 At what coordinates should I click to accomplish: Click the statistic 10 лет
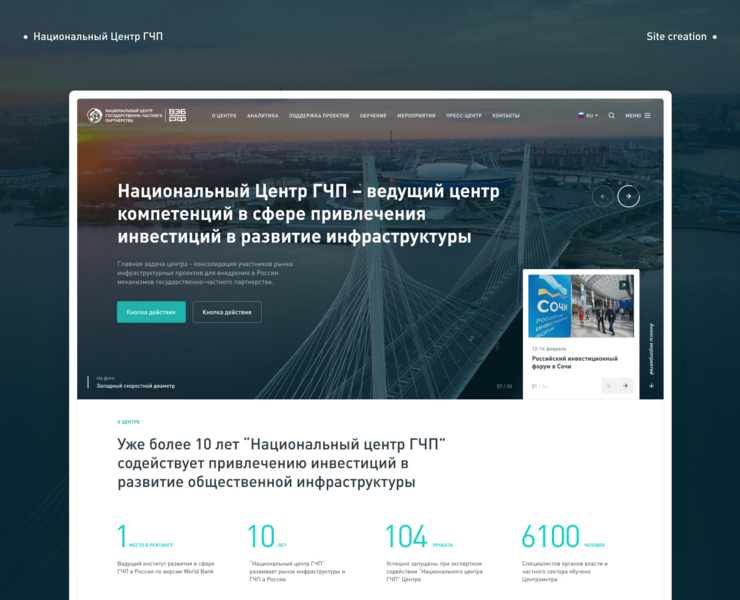click(267, 537)
